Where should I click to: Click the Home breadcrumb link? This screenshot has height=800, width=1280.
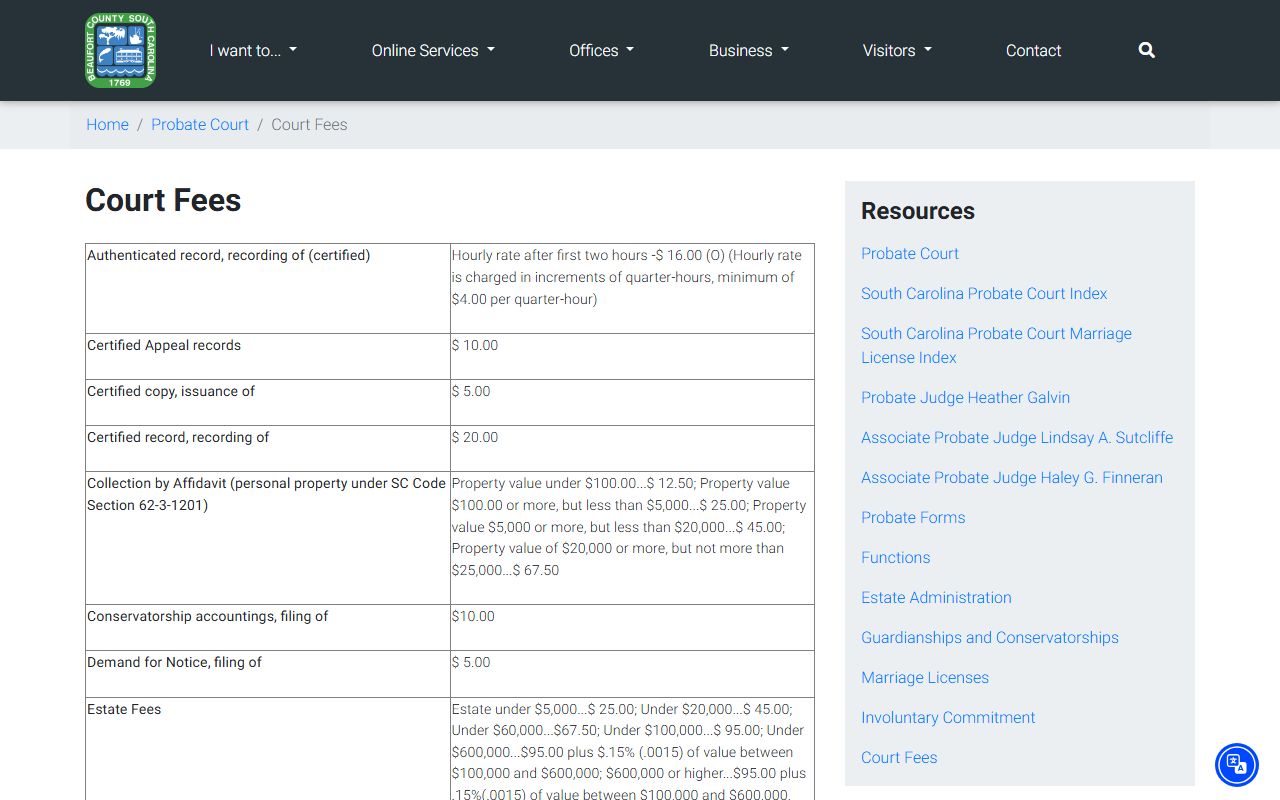coord(107,124)
